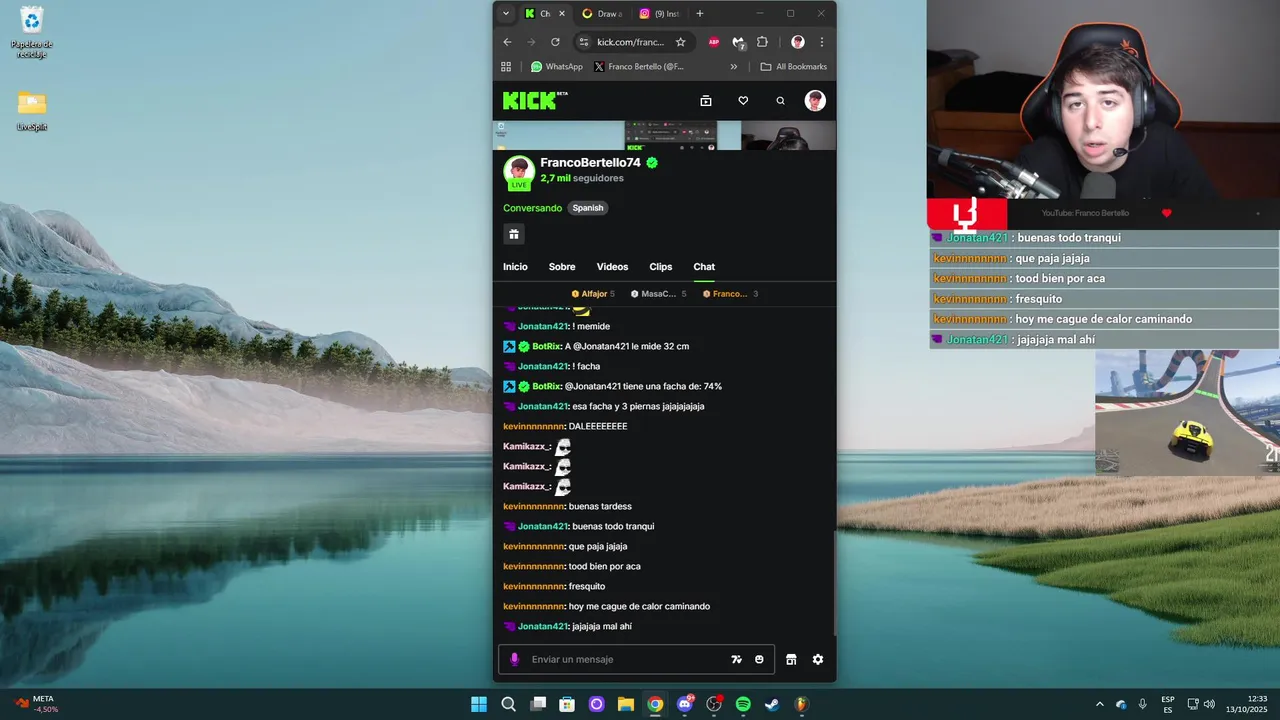The height and width of the screenshot is (720, 1280).
Task: Open the All Bookmarks folder
Action: click(794, 67)
